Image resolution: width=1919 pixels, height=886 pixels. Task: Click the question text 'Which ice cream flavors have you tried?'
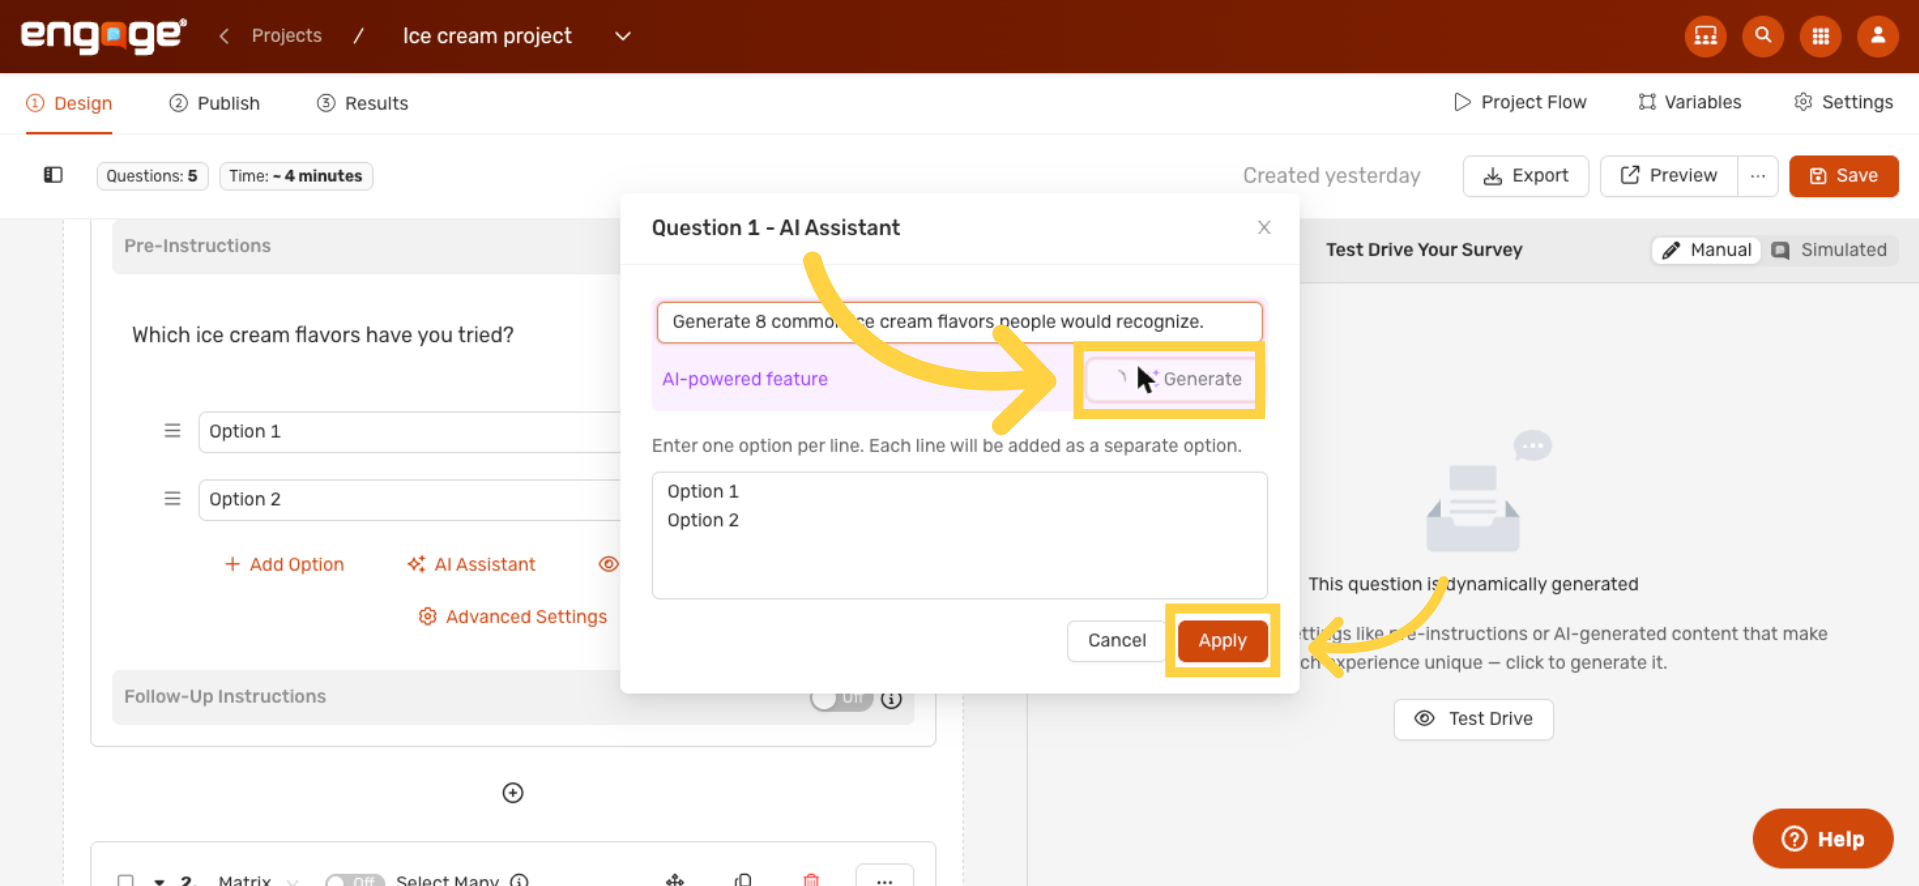click(323, 335)
